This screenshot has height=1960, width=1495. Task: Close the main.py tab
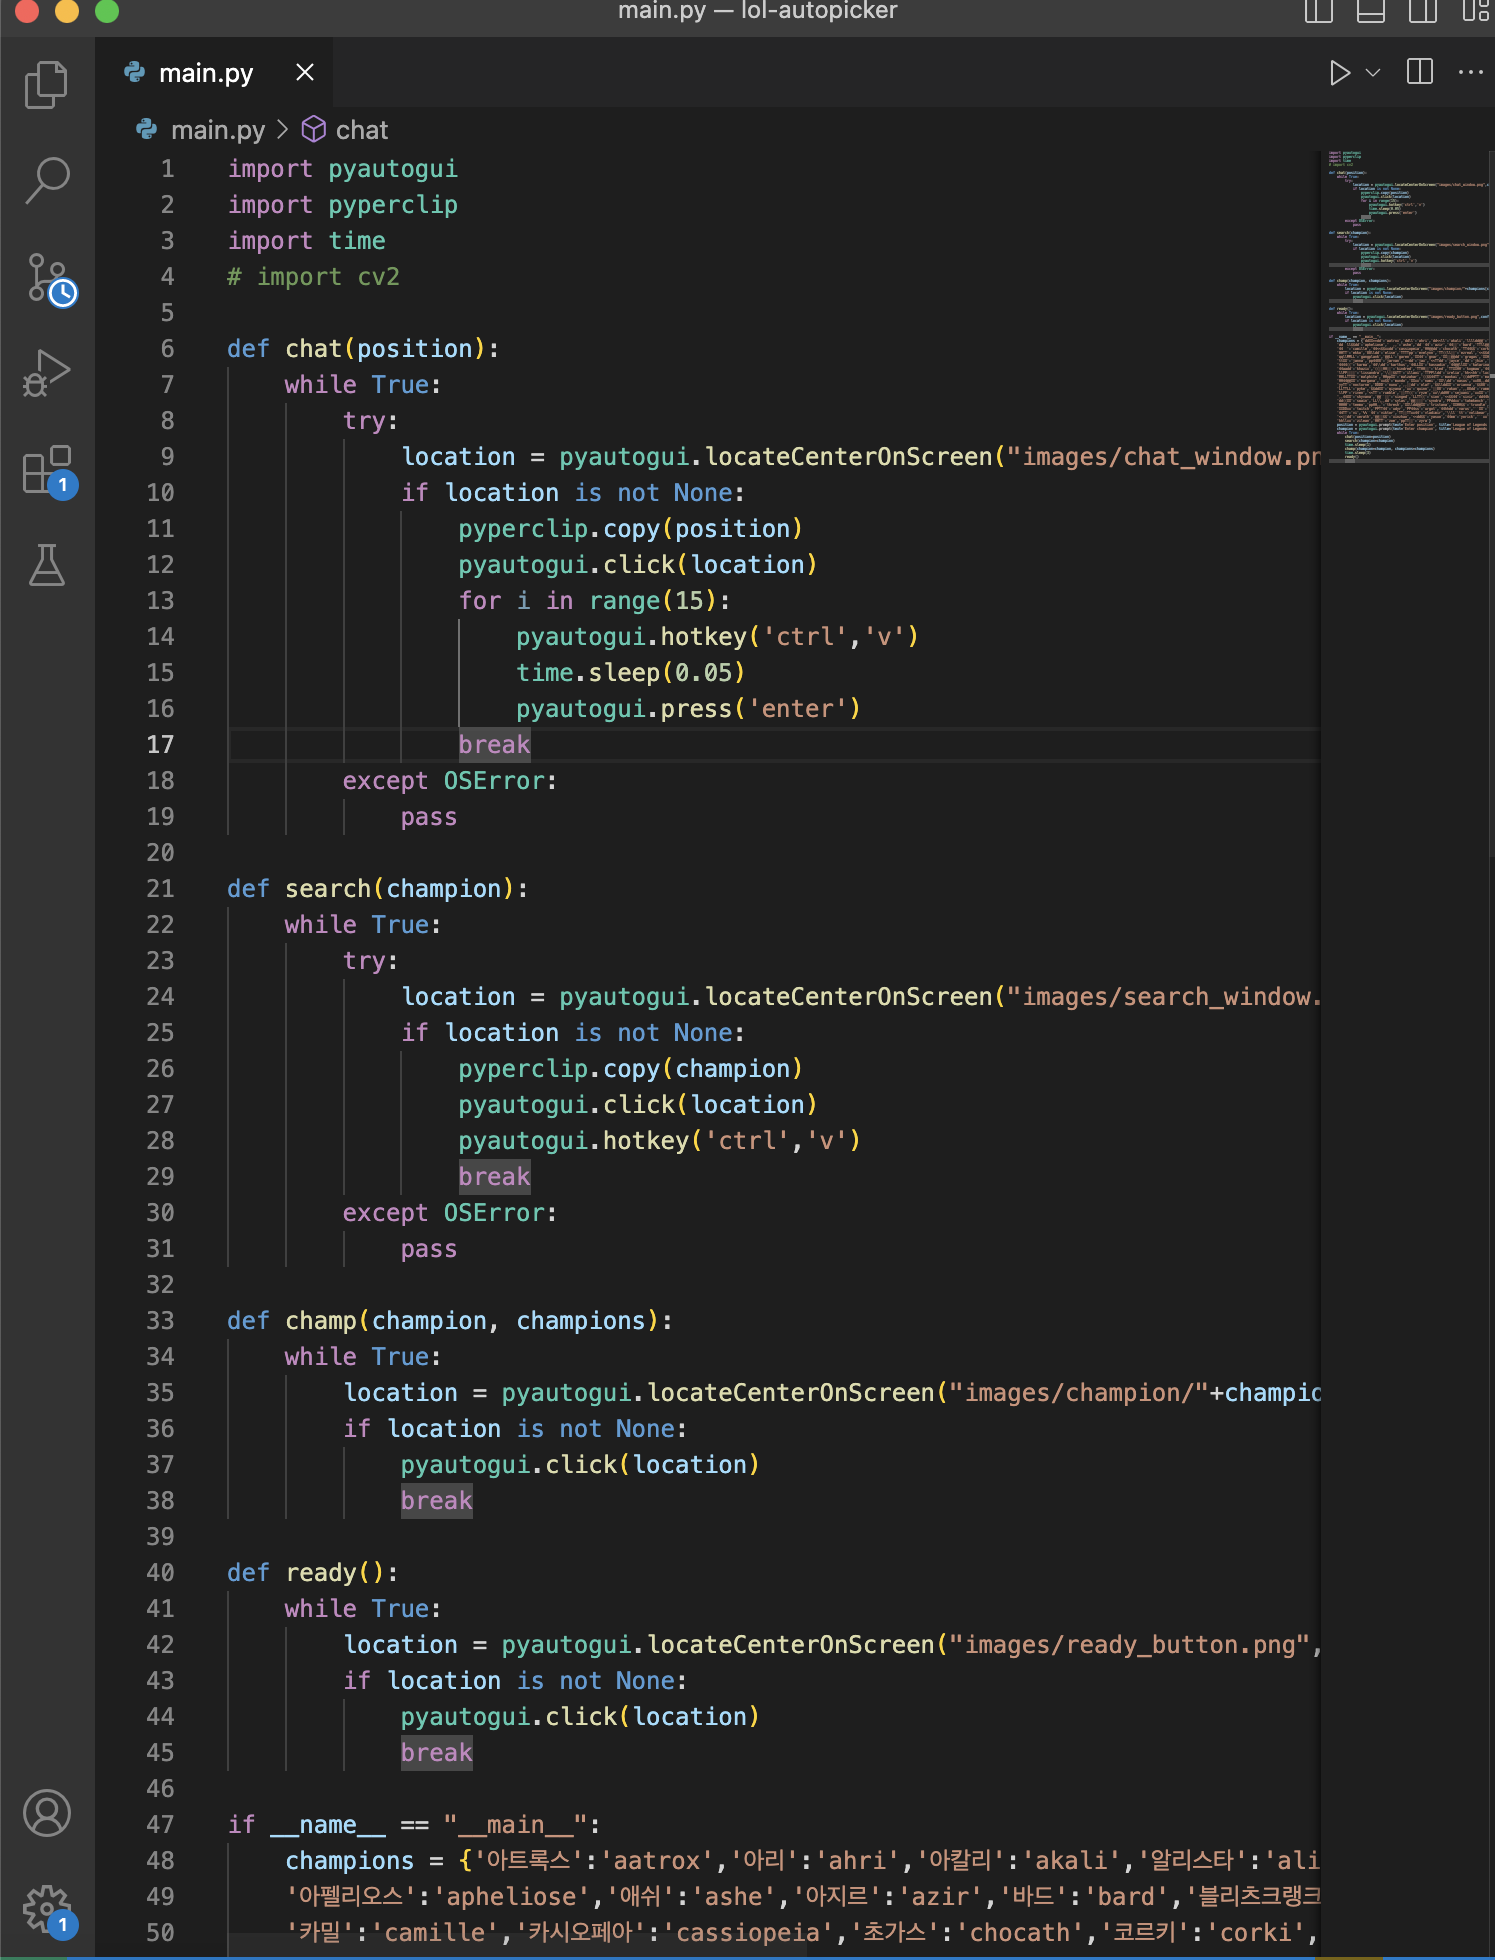coord(305,73)
